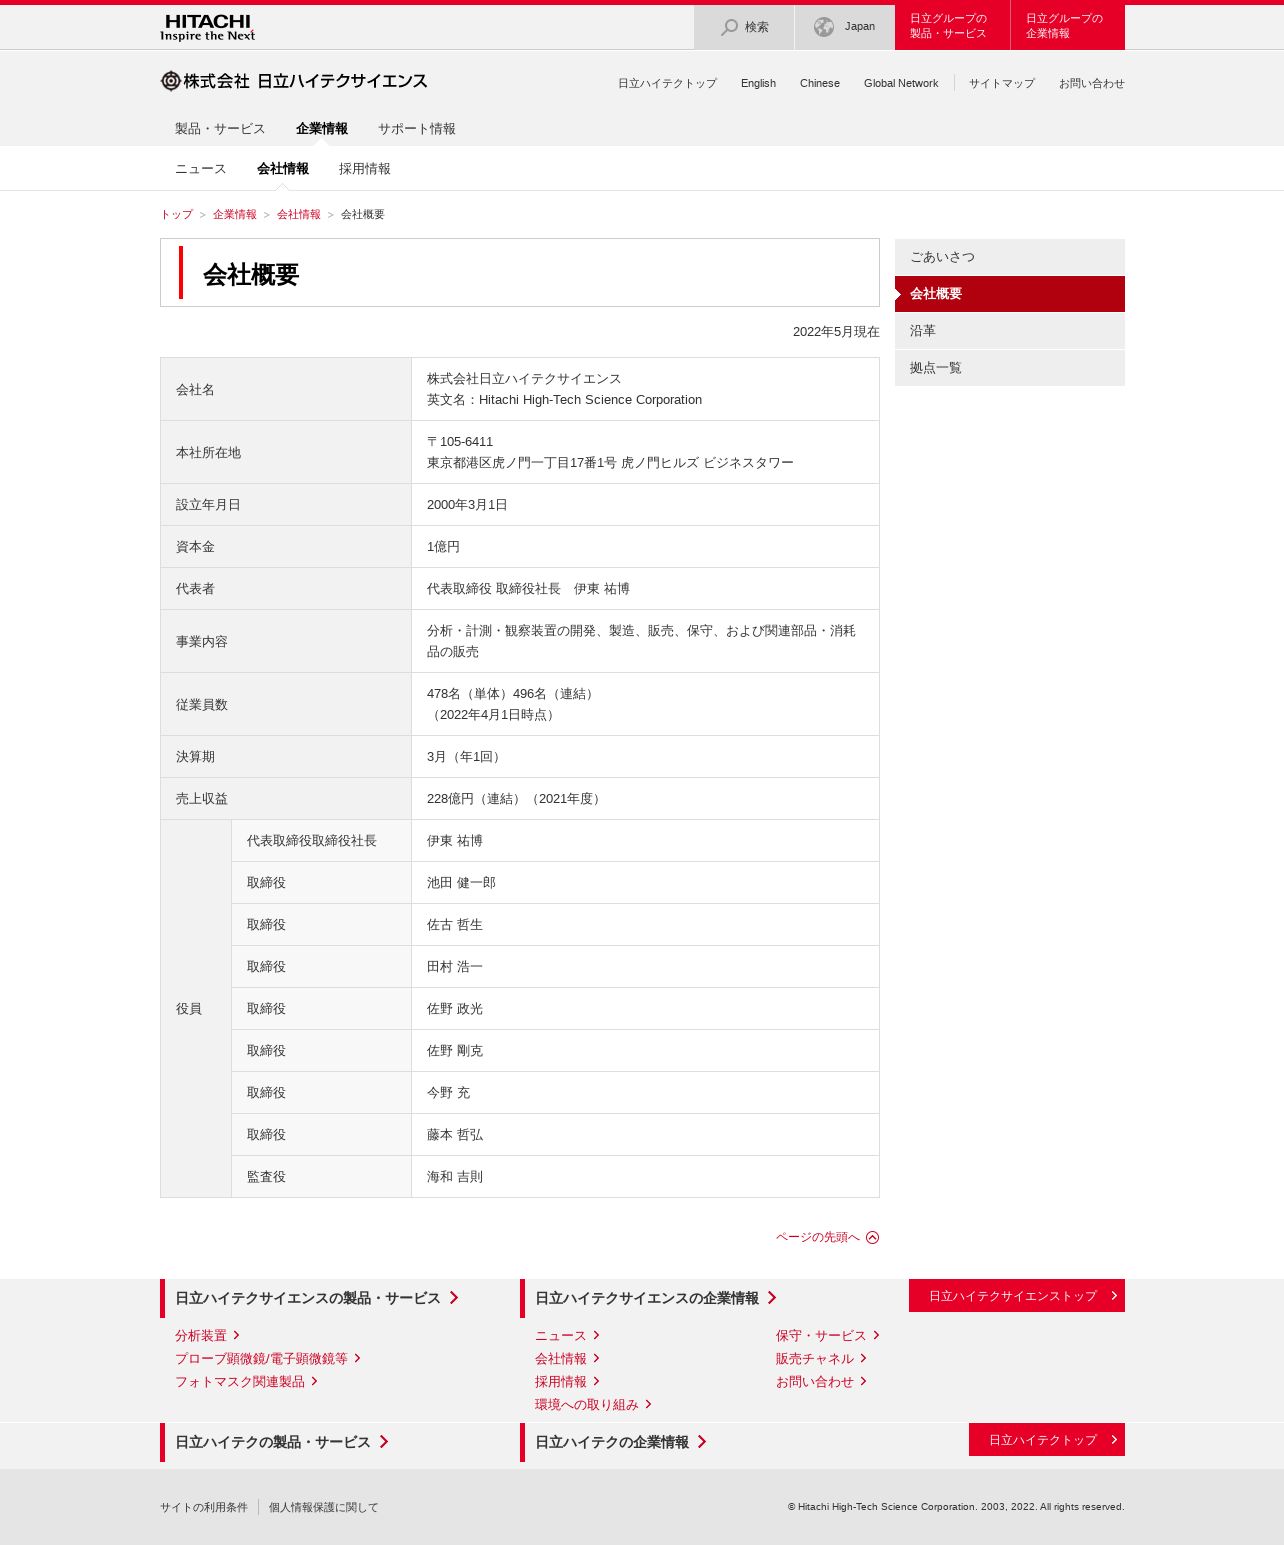
Task: Click the up-arrow circle icon at ページの先頭へ
Action: (x=873, y=1237)
